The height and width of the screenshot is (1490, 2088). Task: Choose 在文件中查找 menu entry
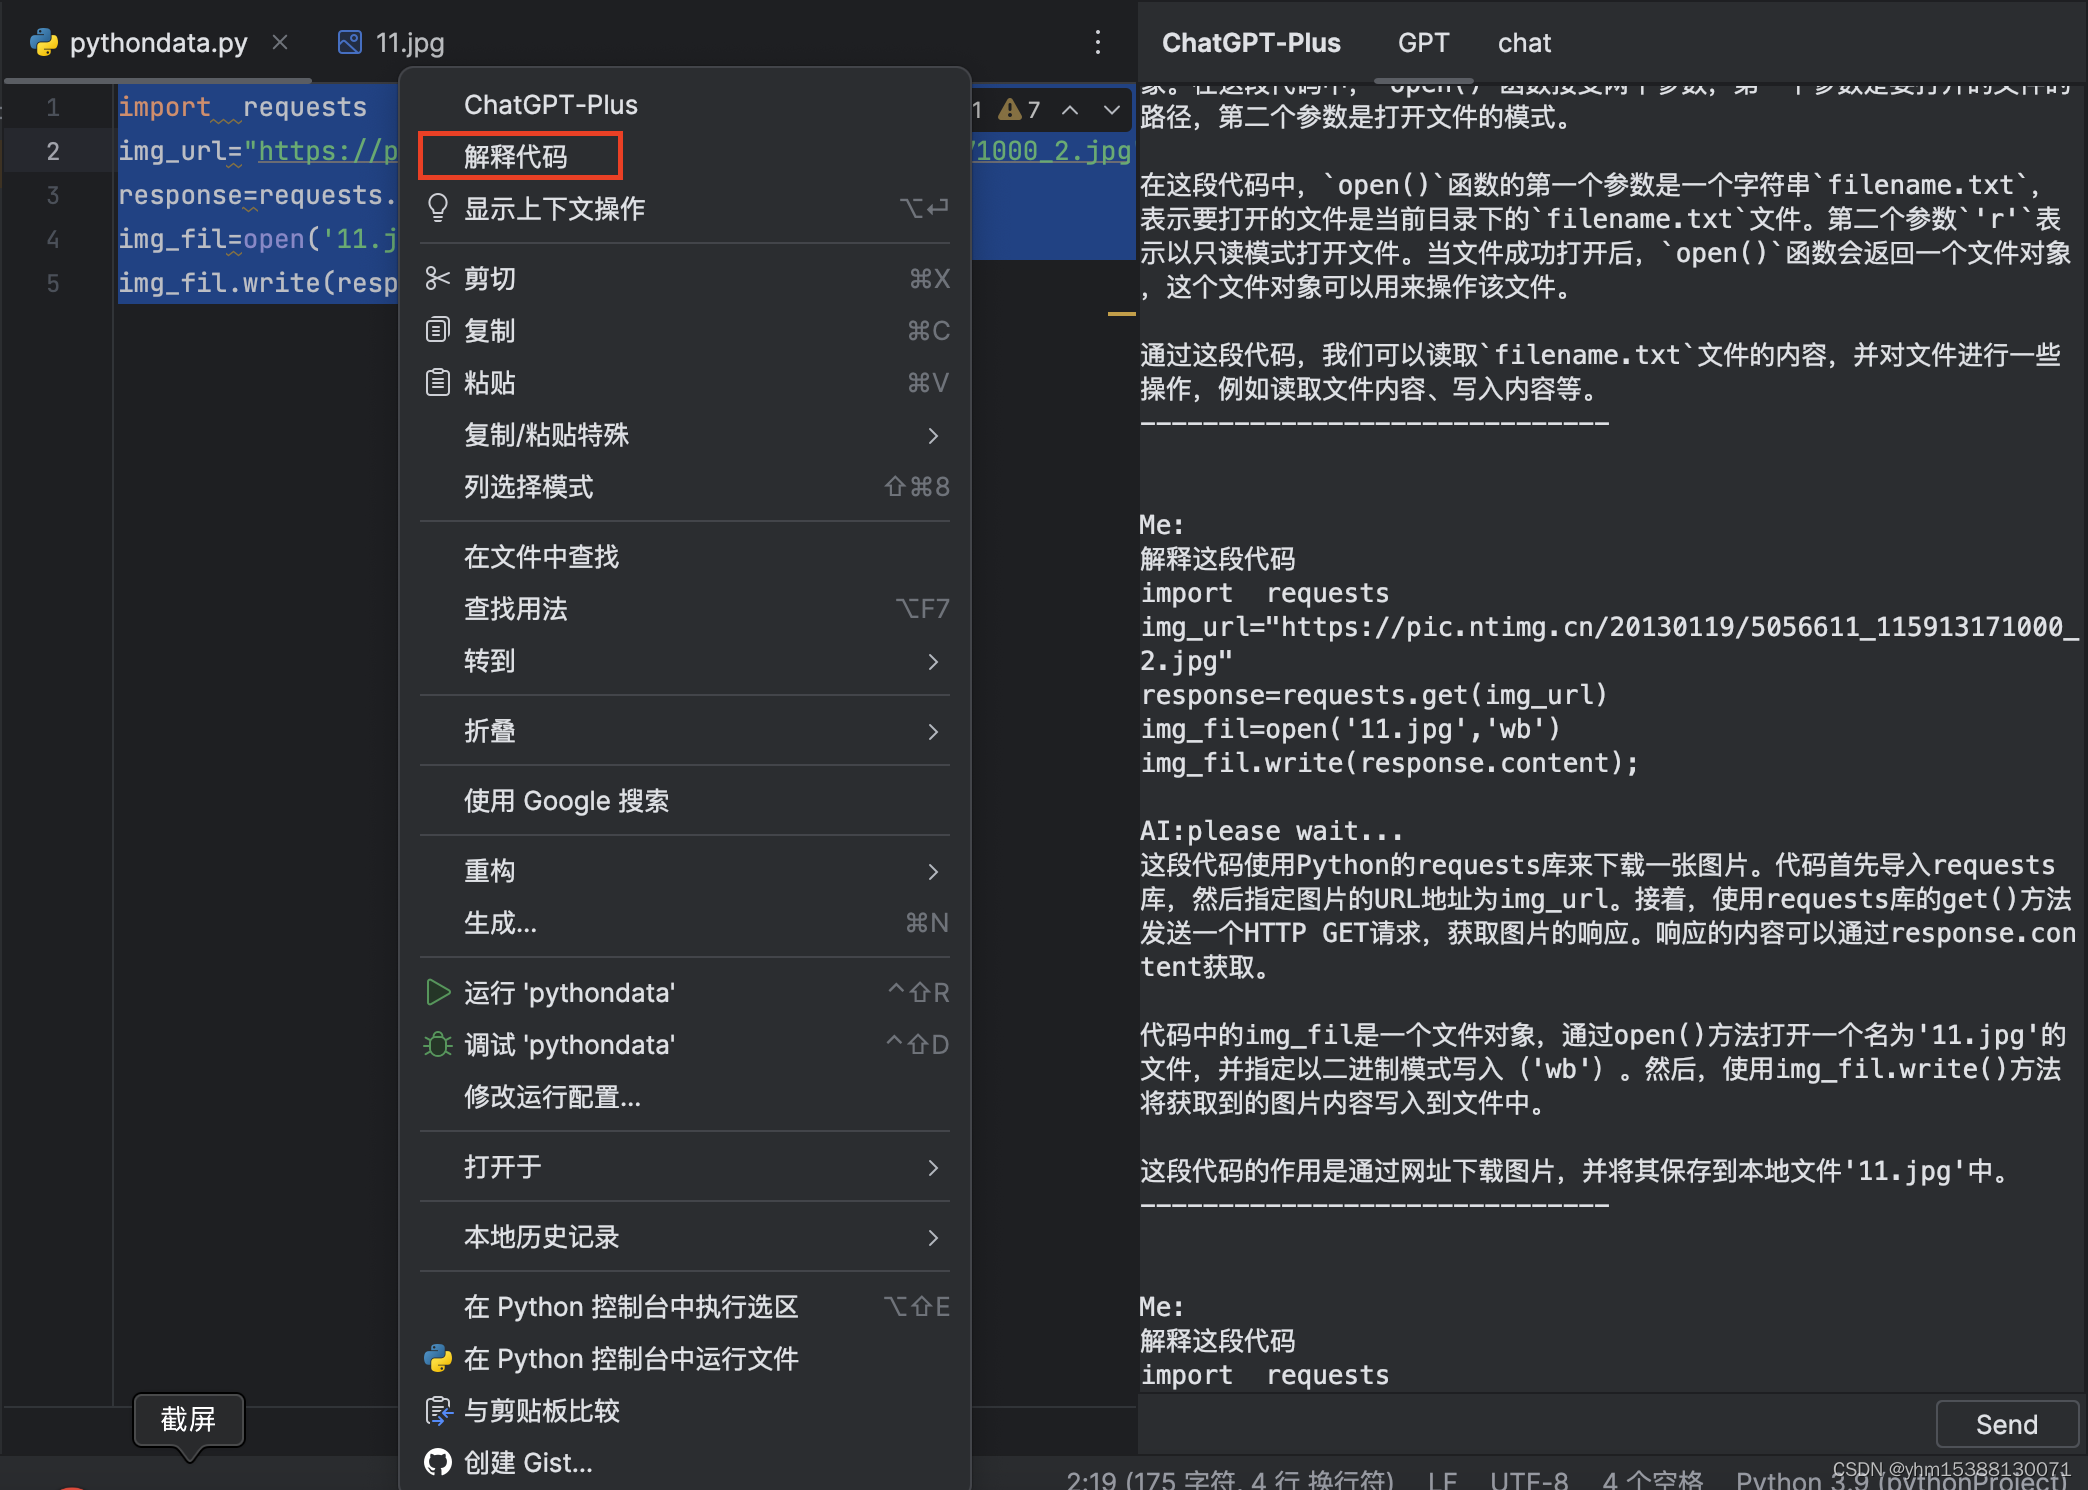(685, 556)
